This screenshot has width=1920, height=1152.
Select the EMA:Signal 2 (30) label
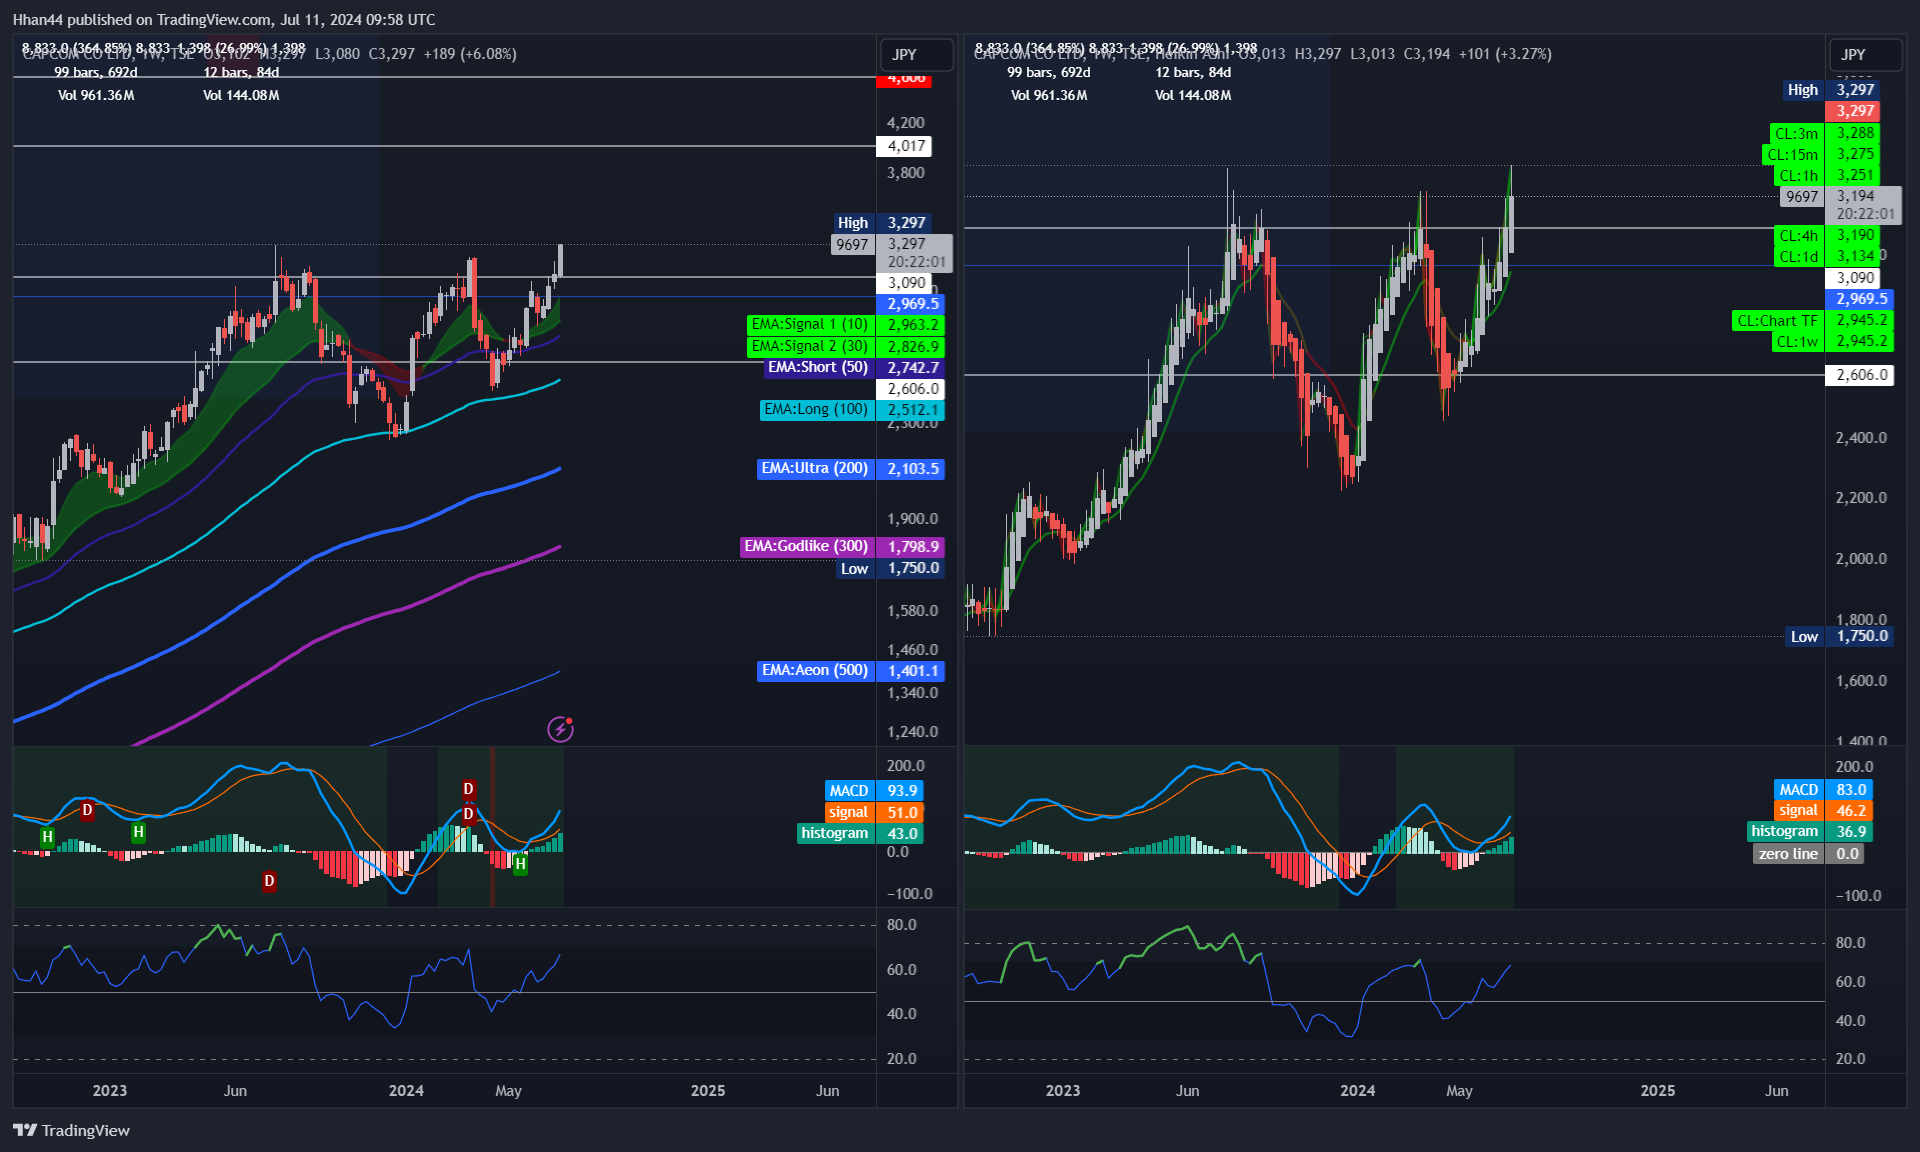(810, 347)
